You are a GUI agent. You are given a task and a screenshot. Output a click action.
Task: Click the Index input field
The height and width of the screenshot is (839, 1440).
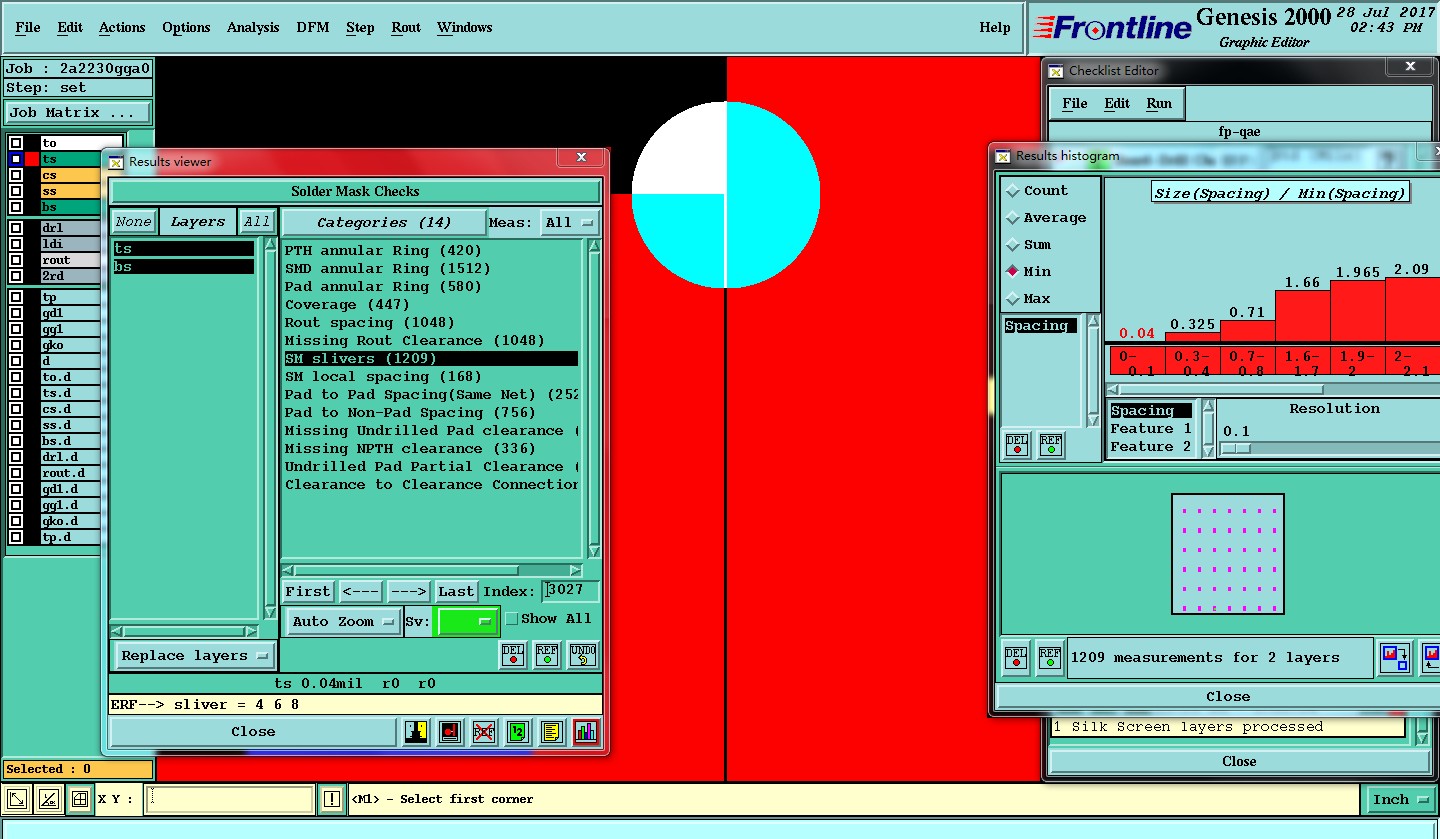(571, 591)
